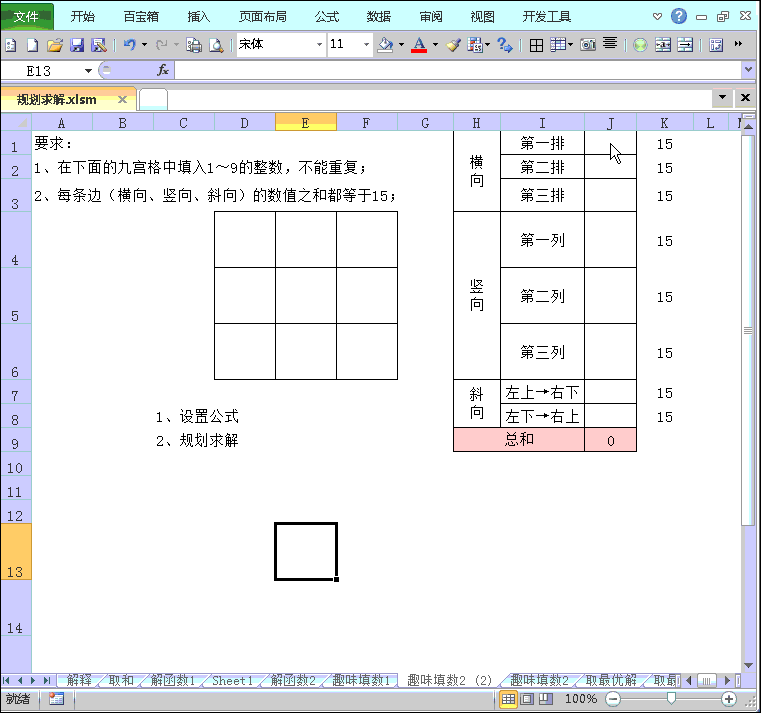Click the Print Preview magnifier icon
This screenshot has width=761, height=713.
(216, 45)
